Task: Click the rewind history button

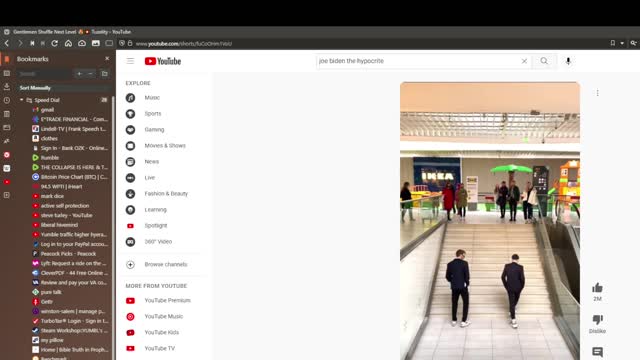Action: [32, 43]
